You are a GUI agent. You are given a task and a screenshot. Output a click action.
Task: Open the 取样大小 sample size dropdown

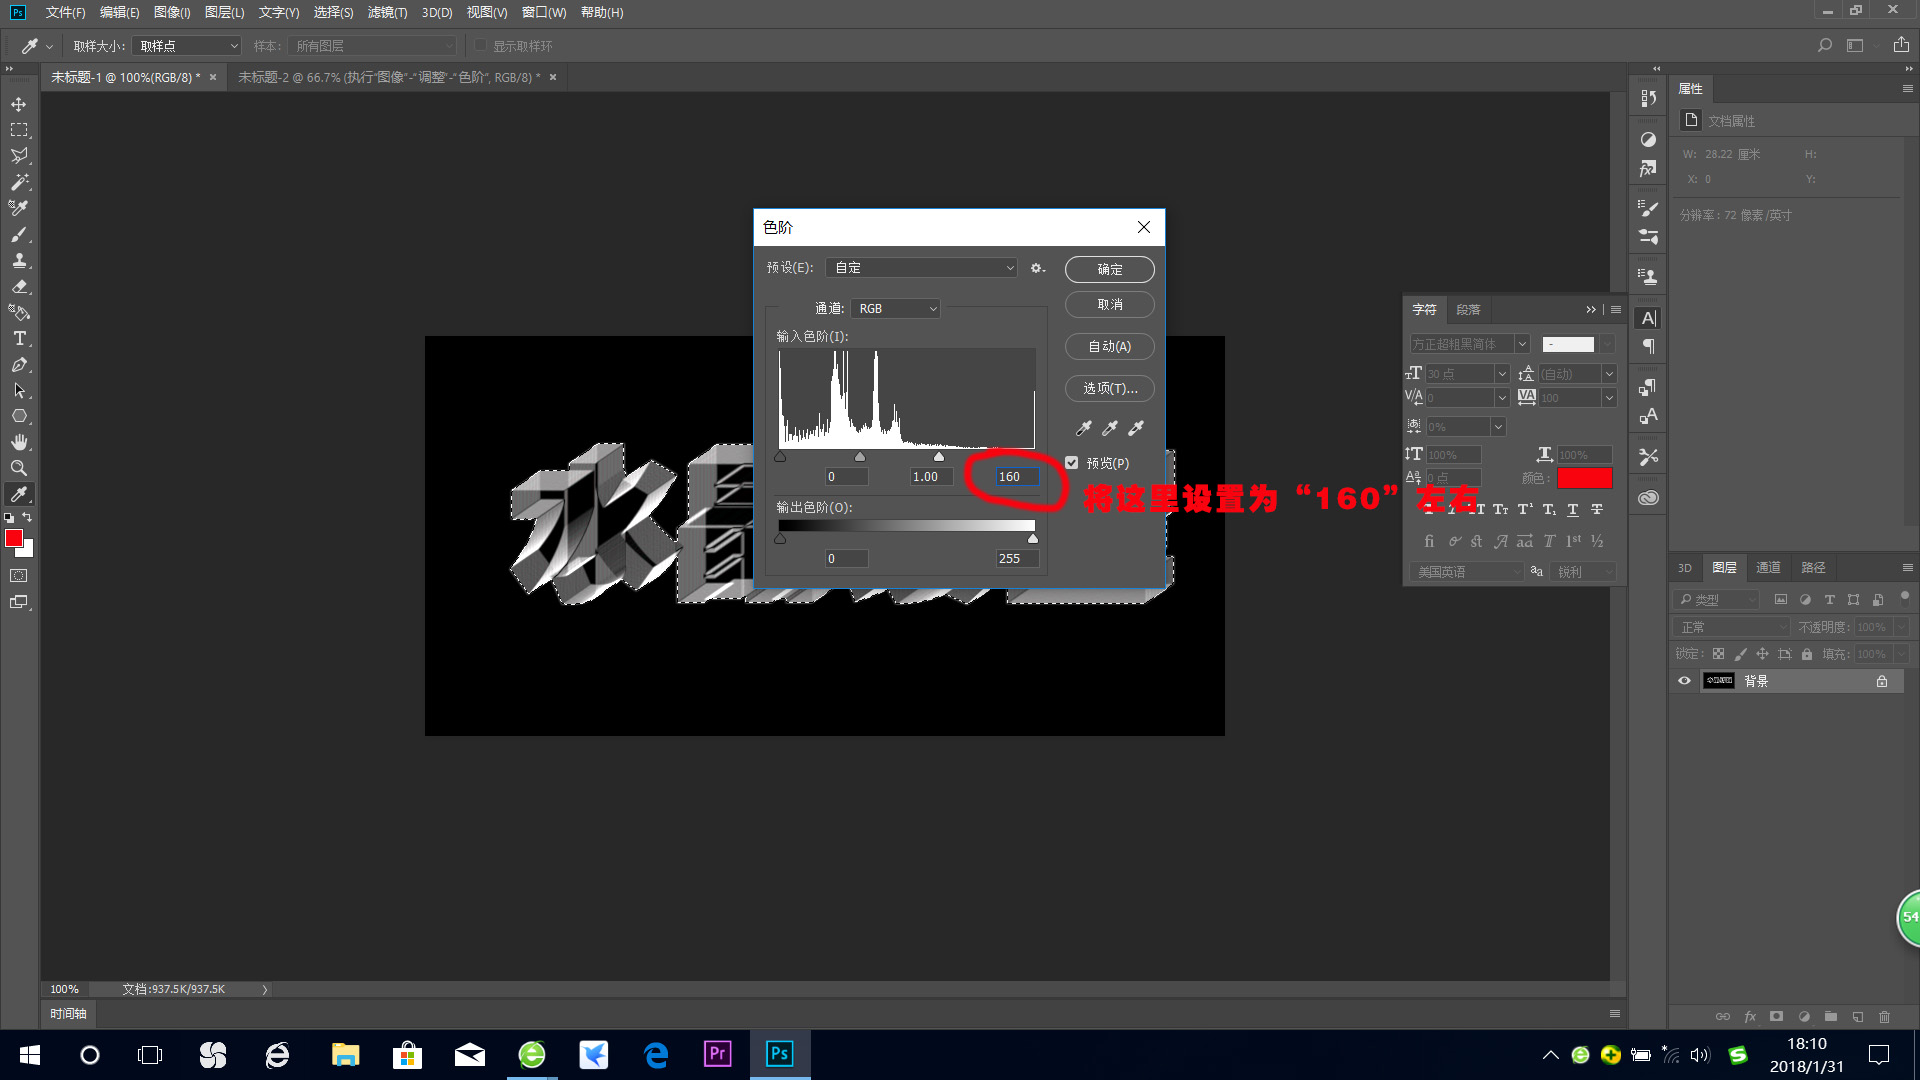point(187,46)
